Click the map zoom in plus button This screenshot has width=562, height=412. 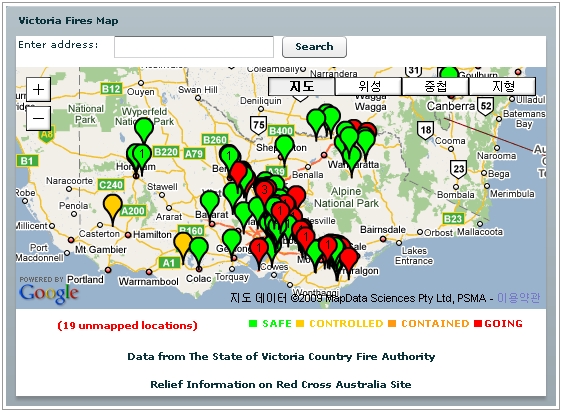38,89
